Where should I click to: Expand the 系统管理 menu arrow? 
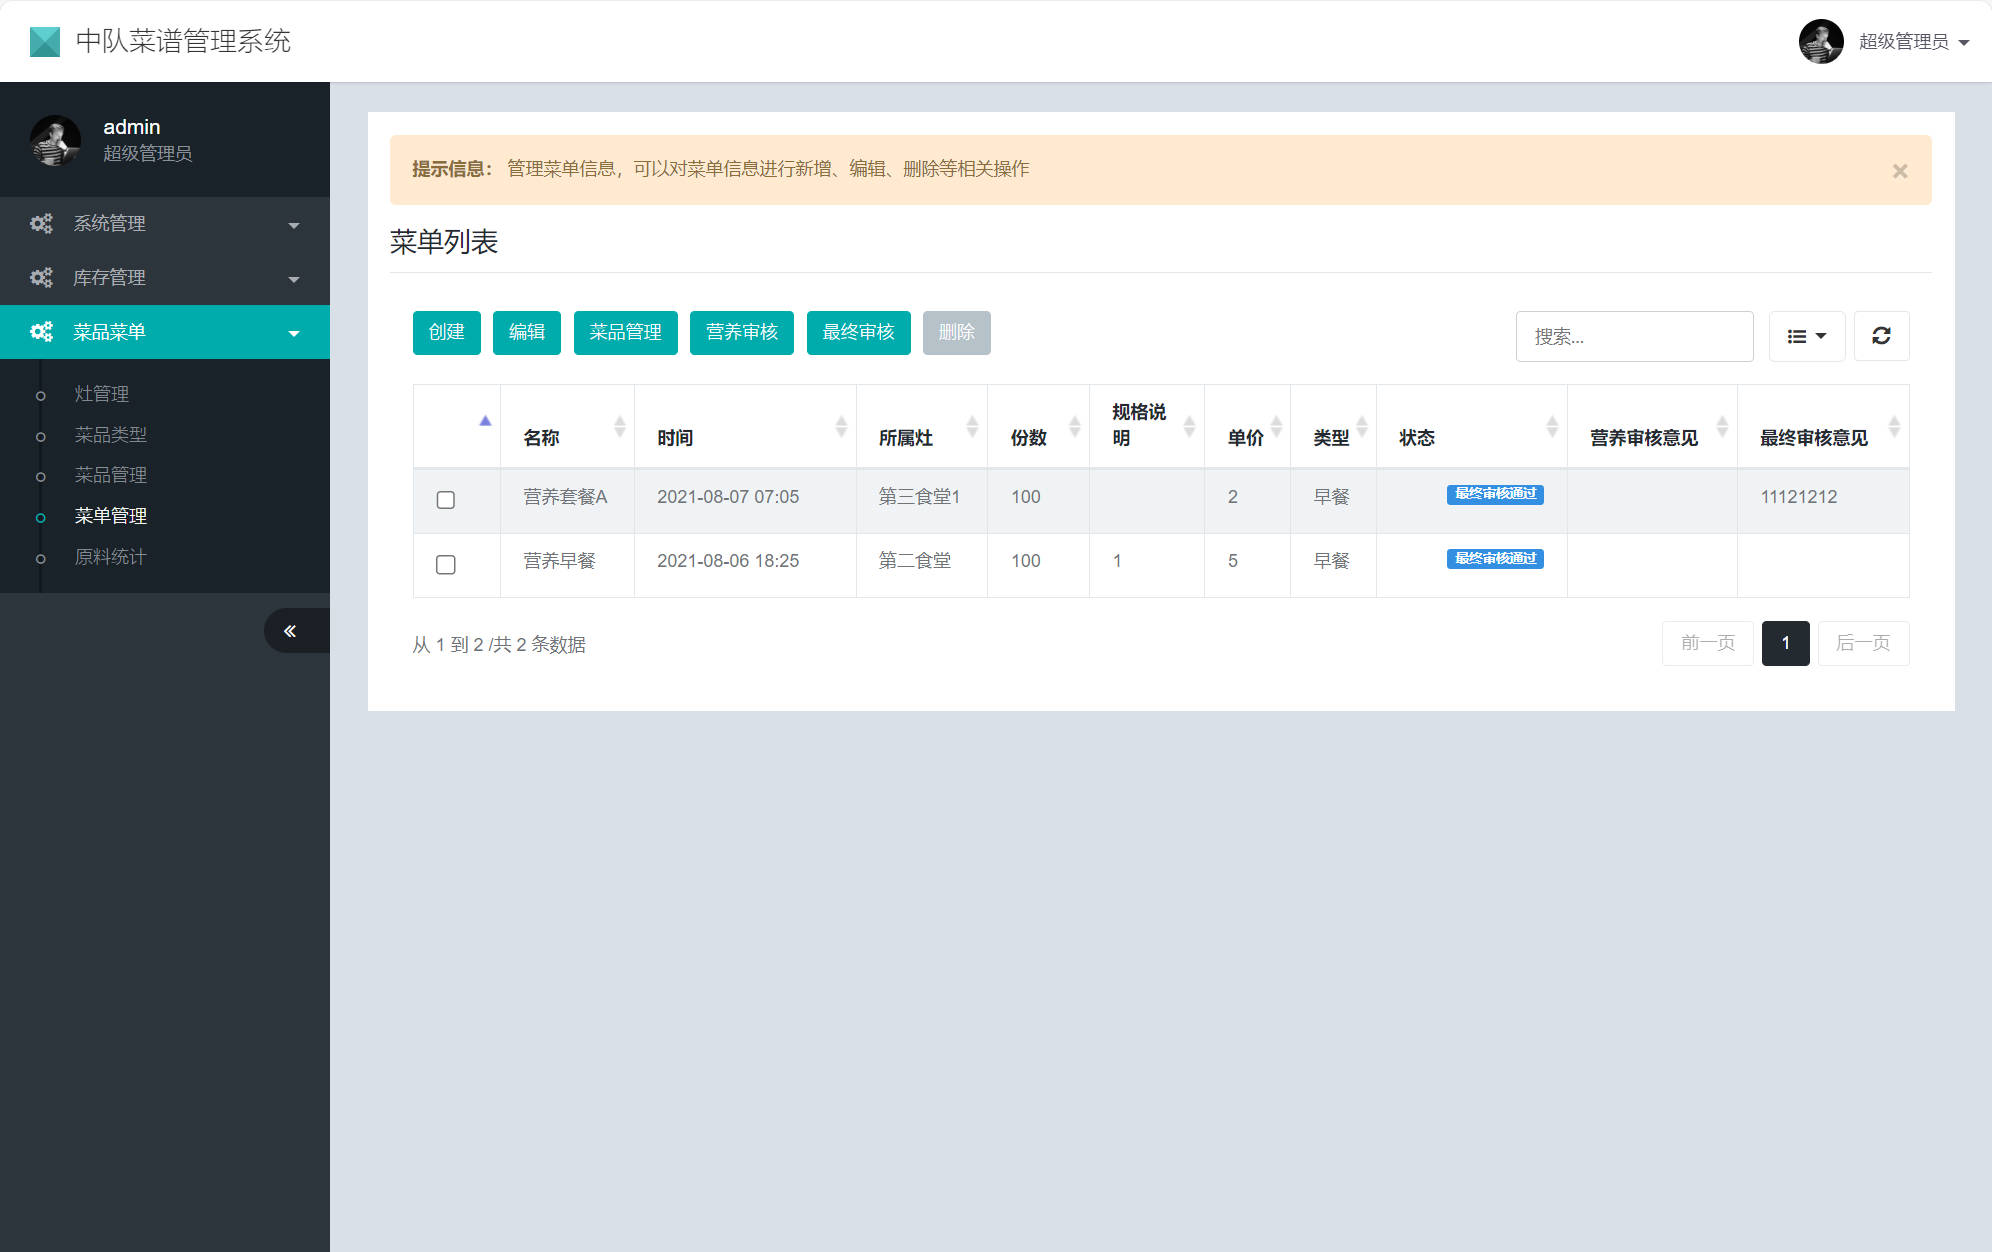[x=294, y=226]
